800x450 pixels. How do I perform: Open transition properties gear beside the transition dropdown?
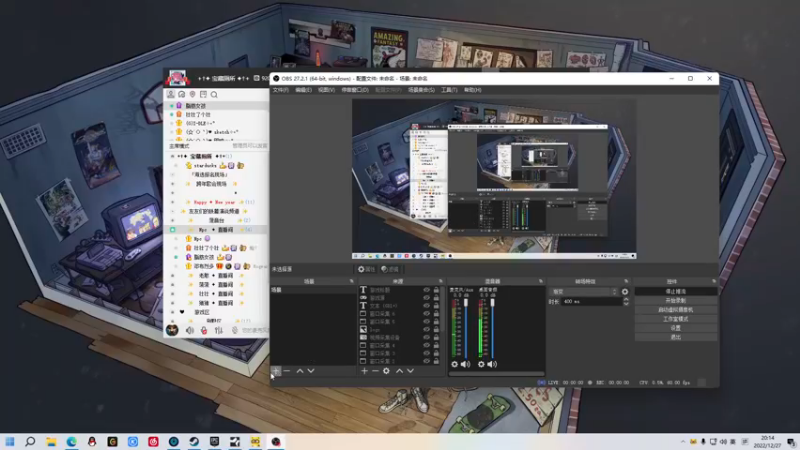tap(625, 292)
